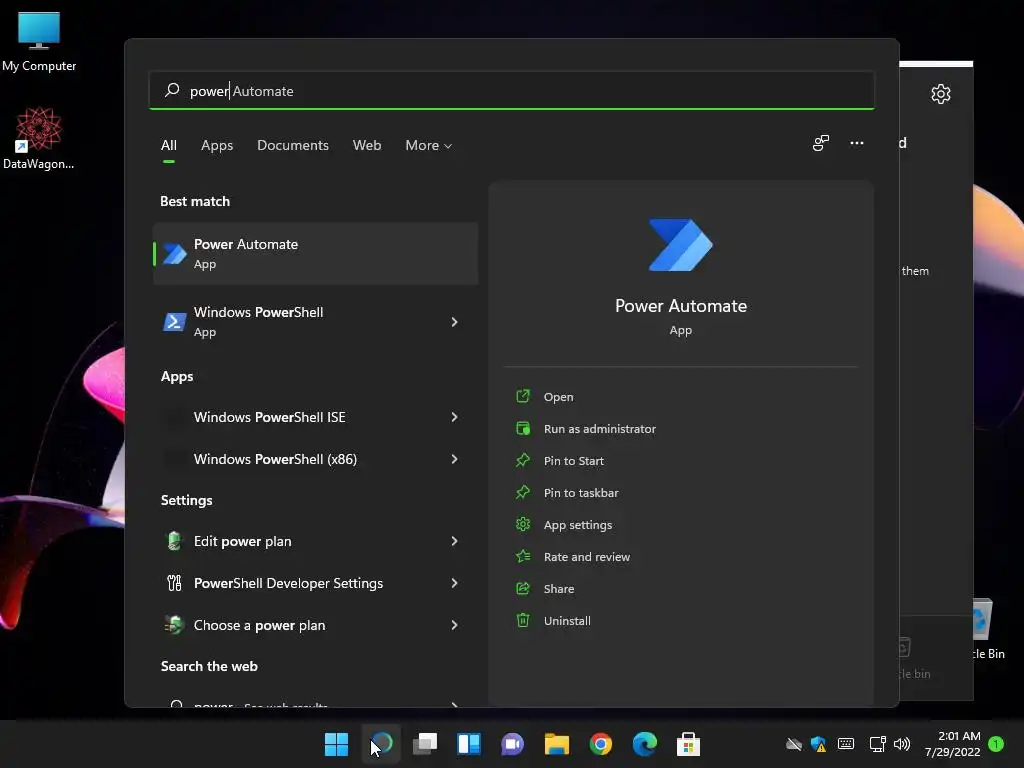Click Share in the actions list
Image resolution: width=1024 pixels, height=768 pixels.
tap(558, 588)
